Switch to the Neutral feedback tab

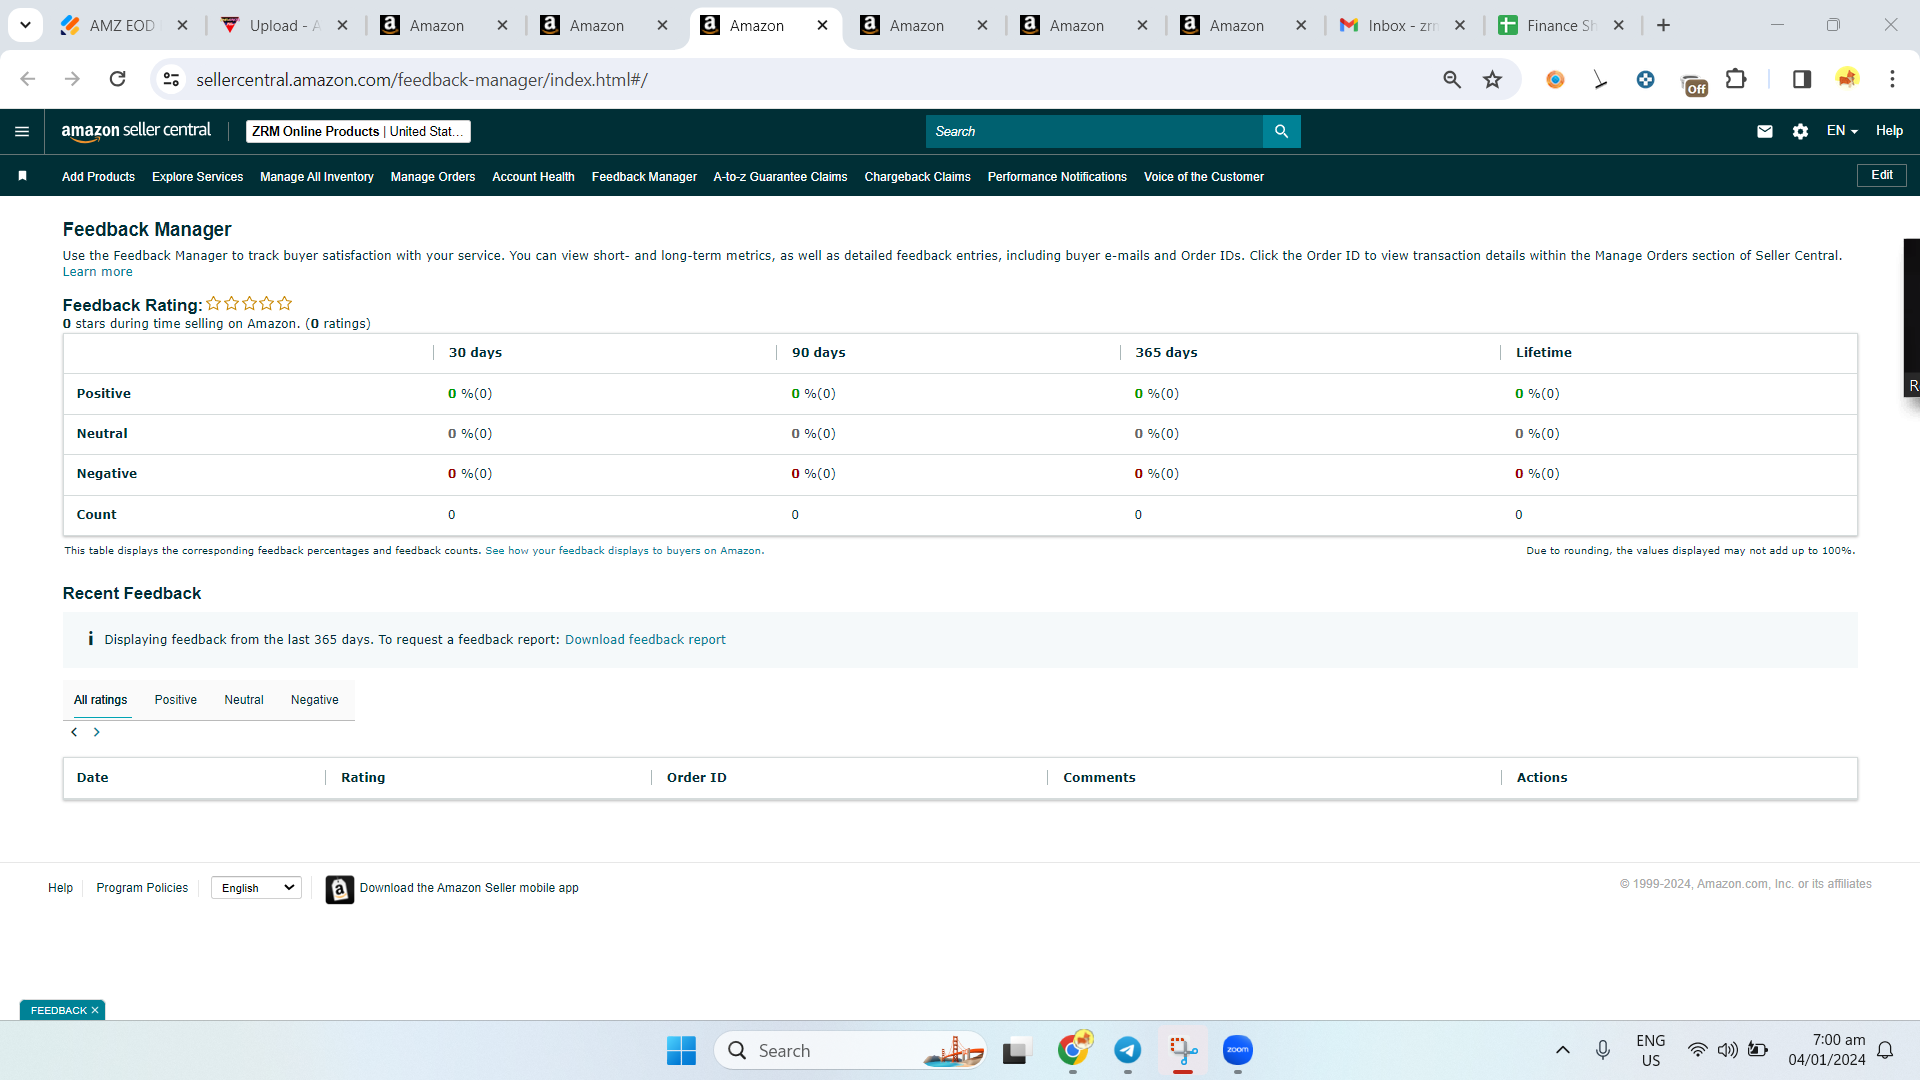[244, 700]
